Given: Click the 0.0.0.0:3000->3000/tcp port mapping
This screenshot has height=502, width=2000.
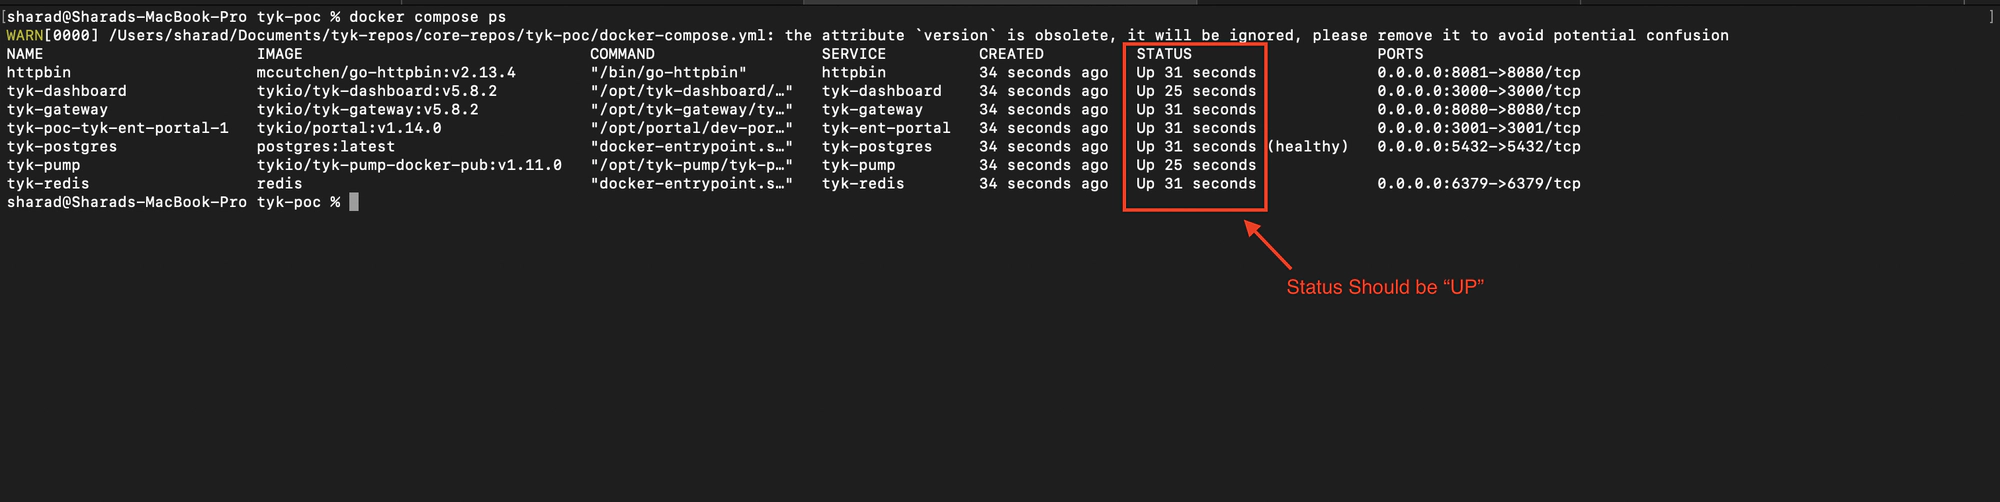Looking at the screenshot, I should pos(1478,91).
